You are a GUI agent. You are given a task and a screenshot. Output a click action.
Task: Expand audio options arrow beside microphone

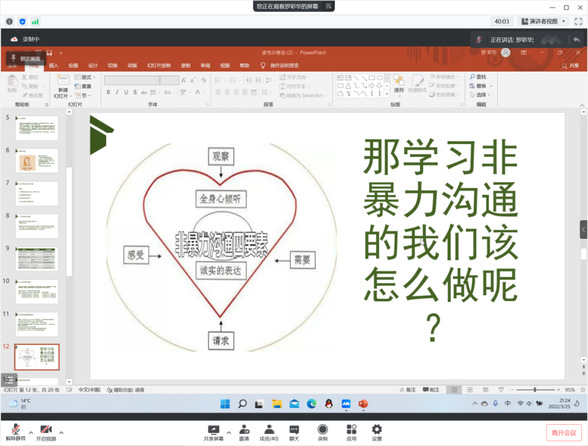pos(31,432)
